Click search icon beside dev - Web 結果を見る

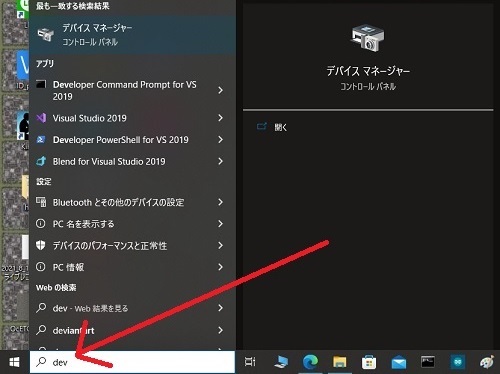click(x=41, y=308)
